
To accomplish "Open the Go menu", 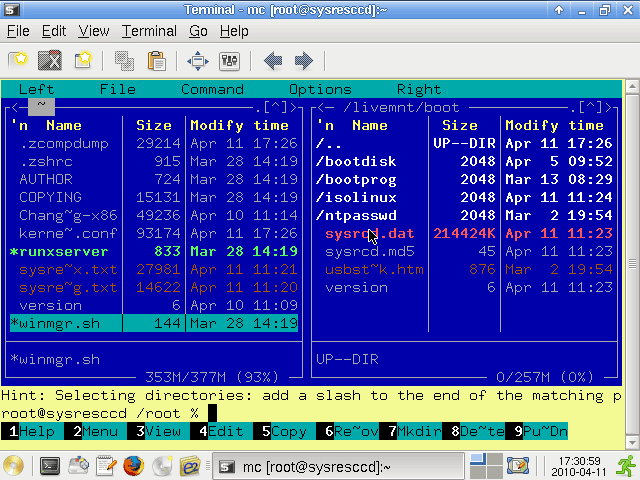I will [x=198, y=31].
